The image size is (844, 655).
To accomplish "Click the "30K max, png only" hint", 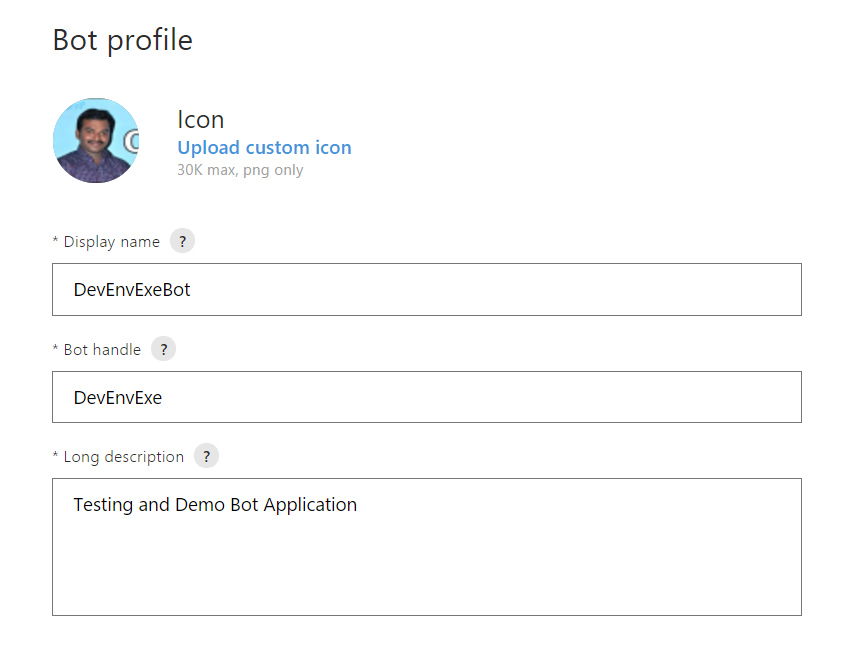I will 240,170.
